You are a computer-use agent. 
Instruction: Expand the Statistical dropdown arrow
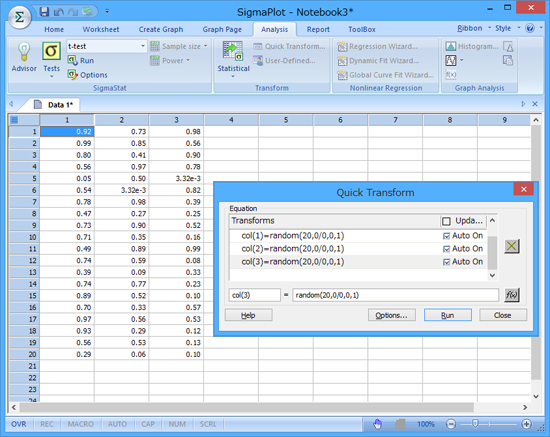tap(233, 77)
